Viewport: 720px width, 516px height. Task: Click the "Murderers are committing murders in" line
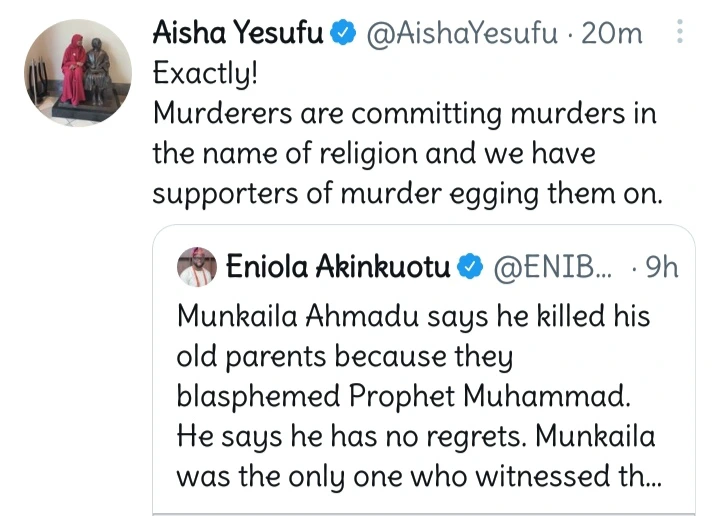coord(404,114)
